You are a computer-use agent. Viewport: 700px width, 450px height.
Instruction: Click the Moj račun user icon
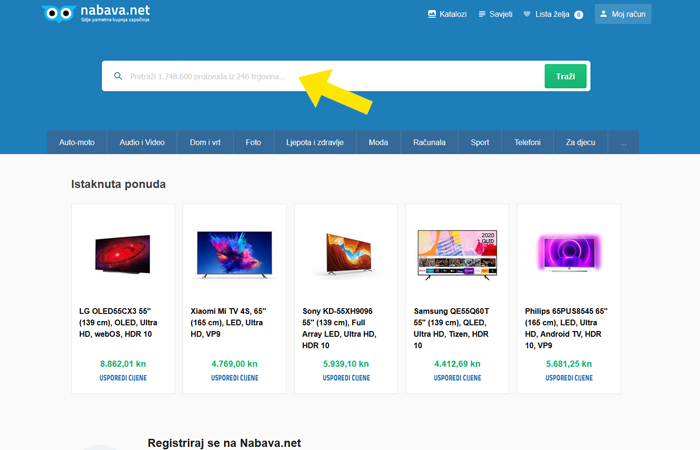pyautogui.click(x=604, y=14)
